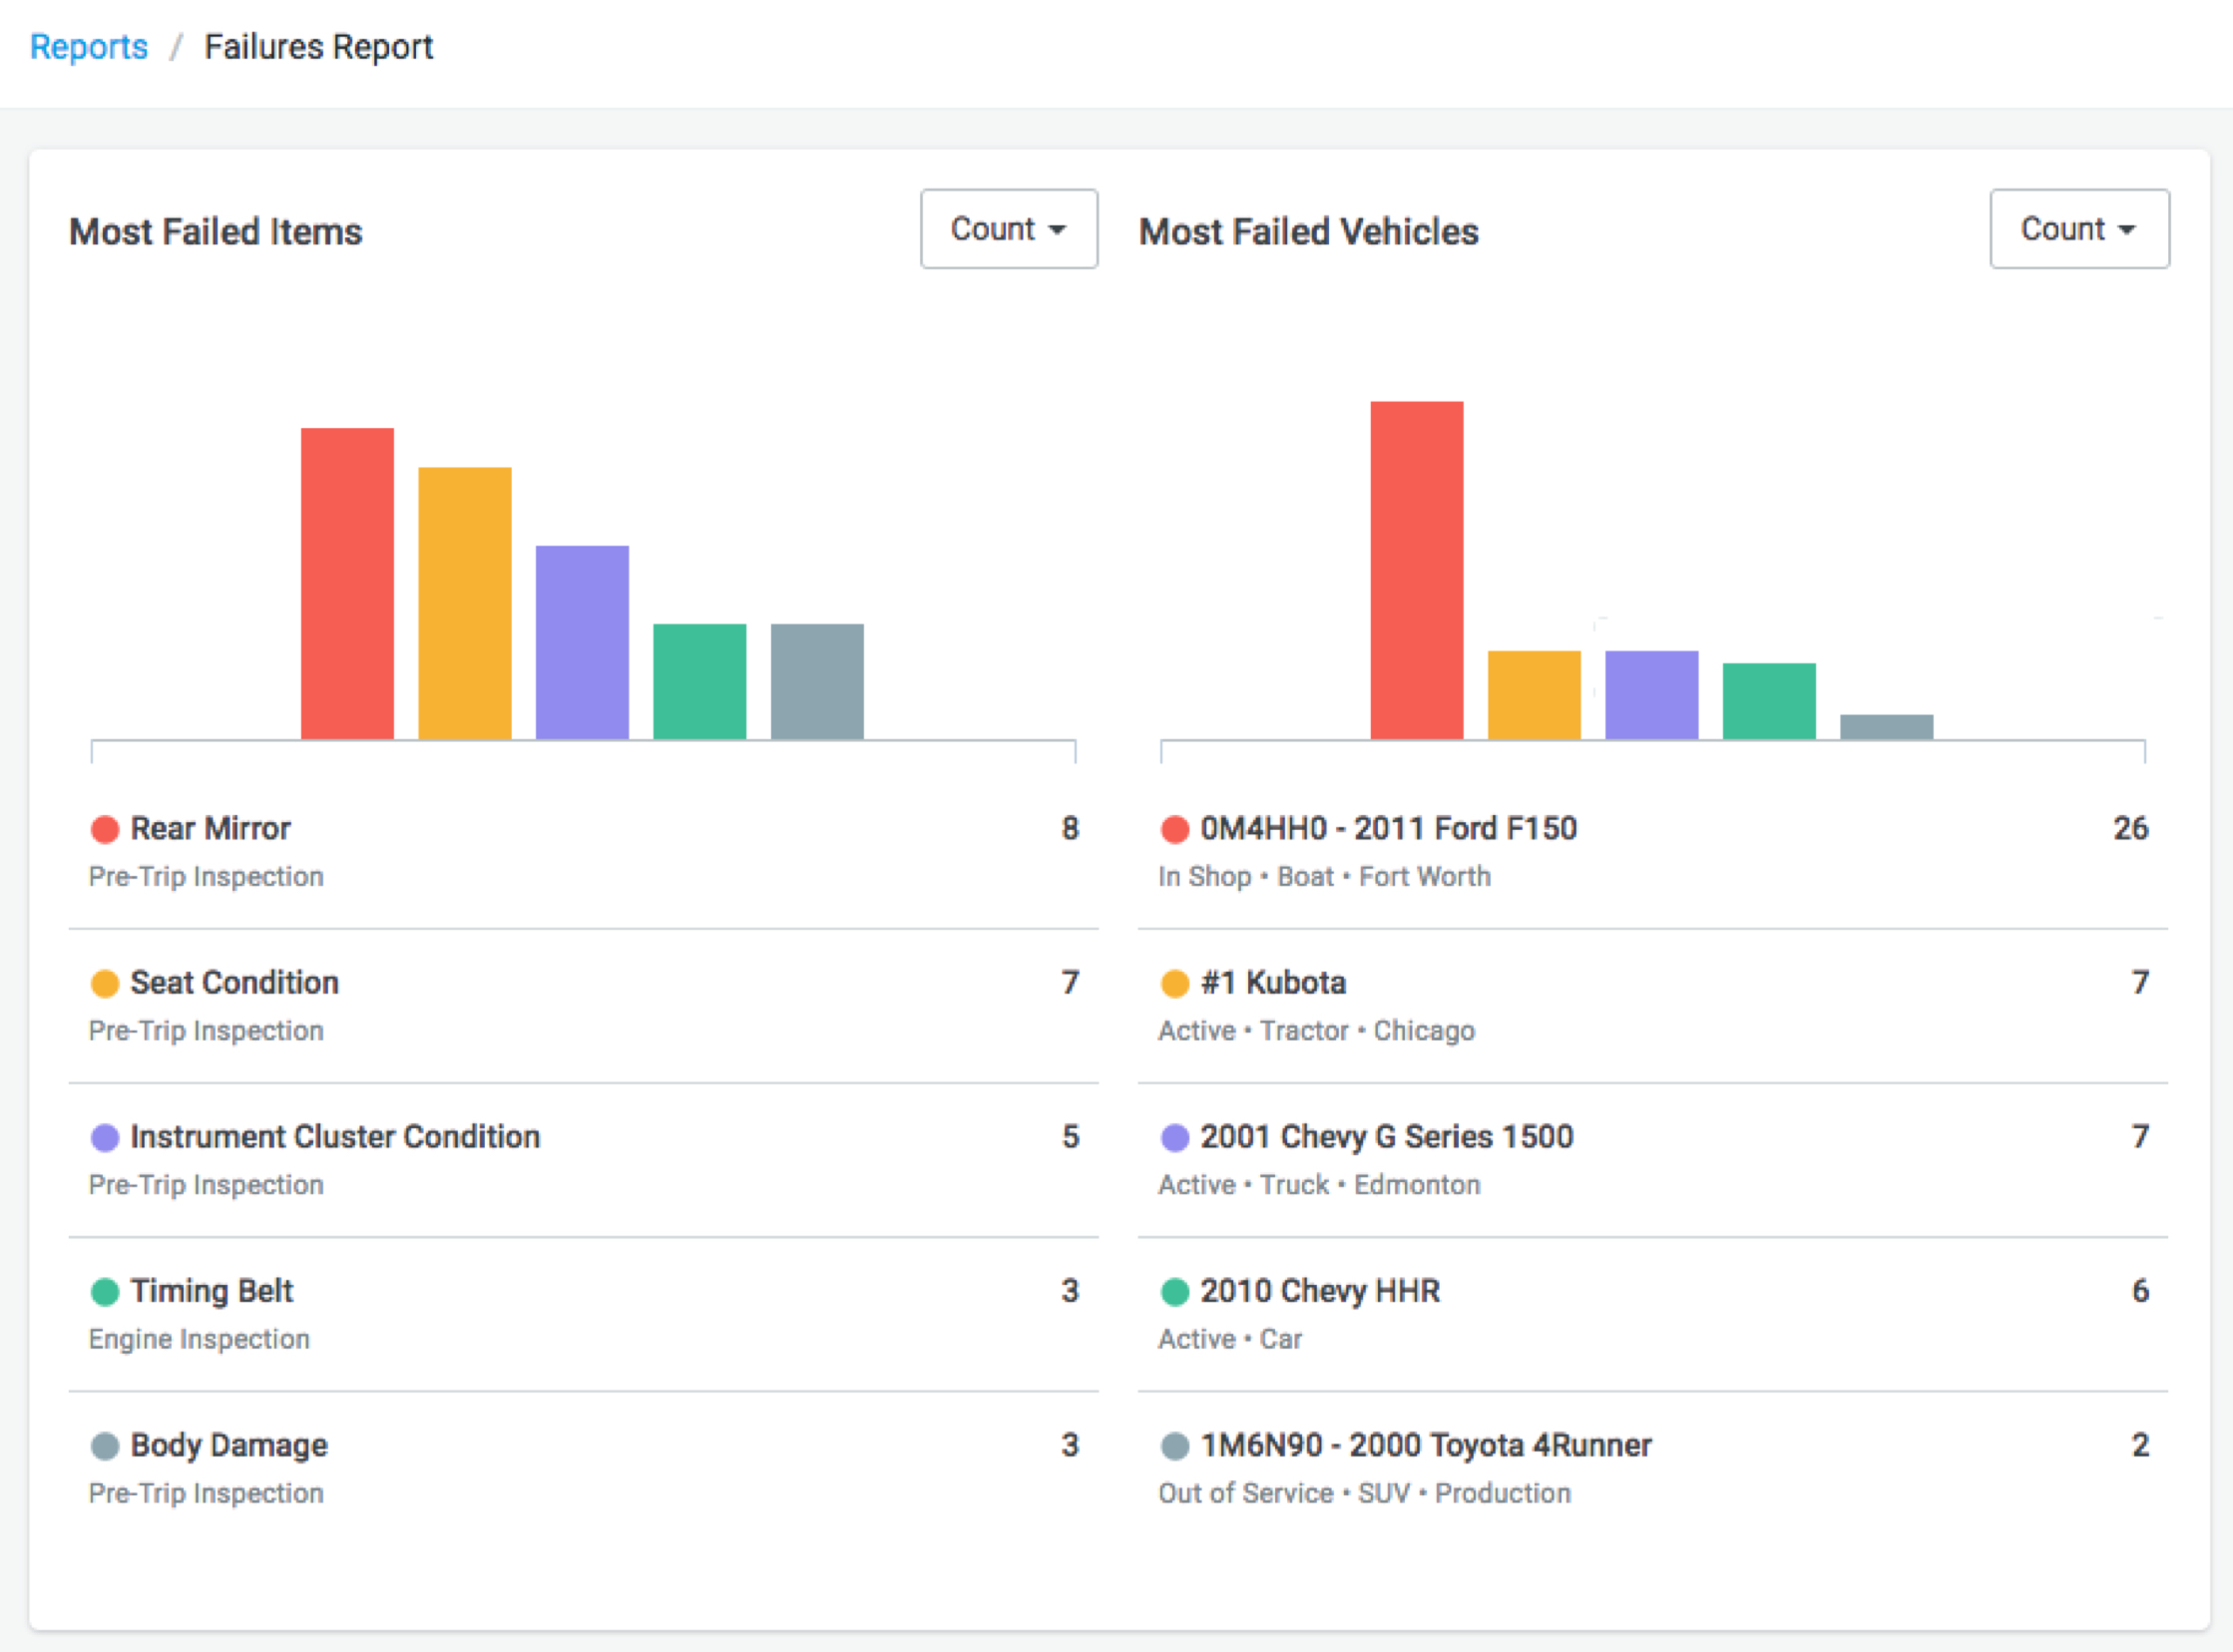2233x1652 pixels.
Task: Open Most Failed Items Count dropdown
Action: point(1008,229)
